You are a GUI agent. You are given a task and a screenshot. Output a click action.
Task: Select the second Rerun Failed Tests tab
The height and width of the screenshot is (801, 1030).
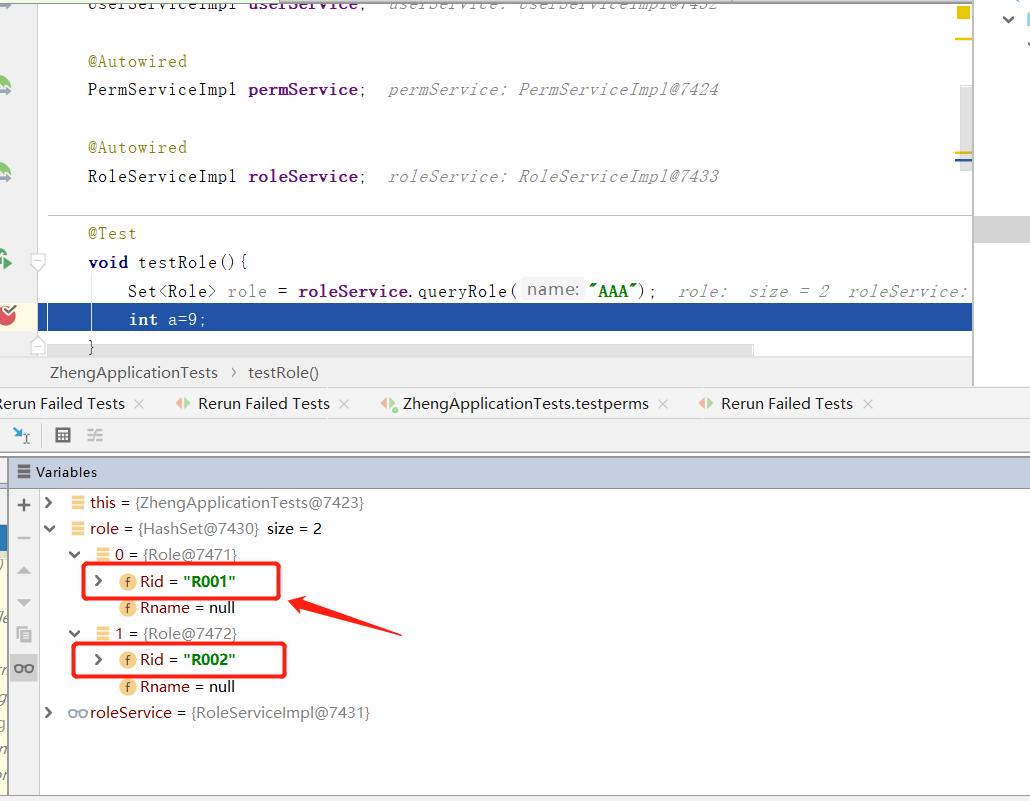[263, 403]
